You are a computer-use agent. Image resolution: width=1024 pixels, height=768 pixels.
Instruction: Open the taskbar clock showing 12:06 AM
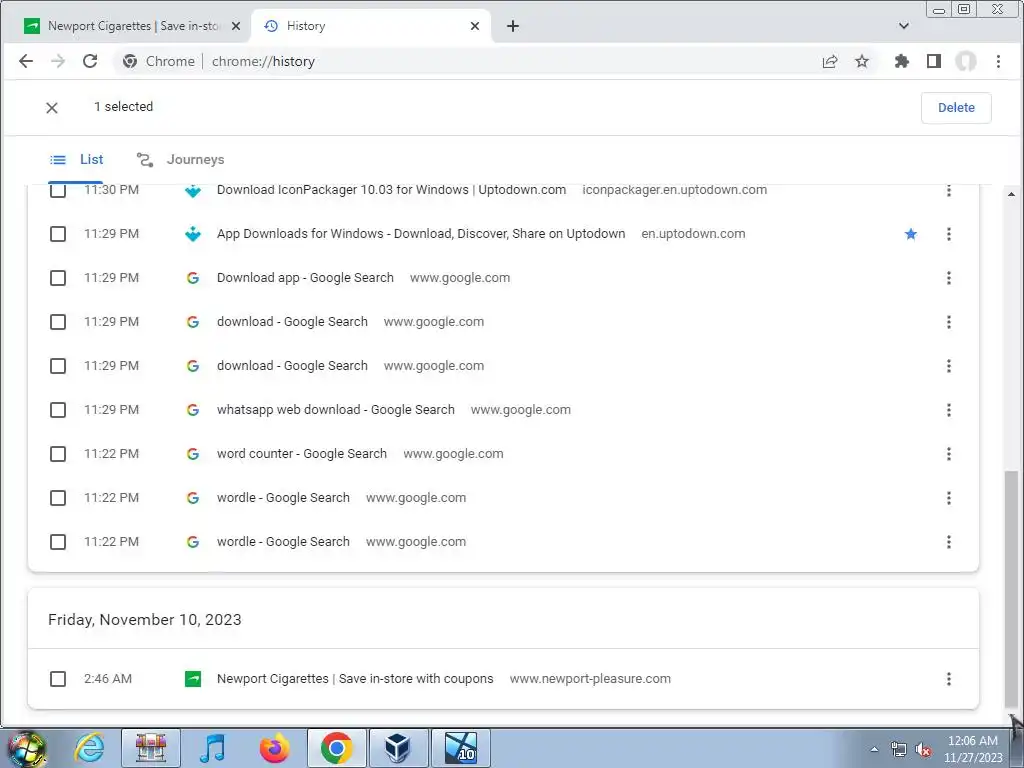(x=973, y=749)
